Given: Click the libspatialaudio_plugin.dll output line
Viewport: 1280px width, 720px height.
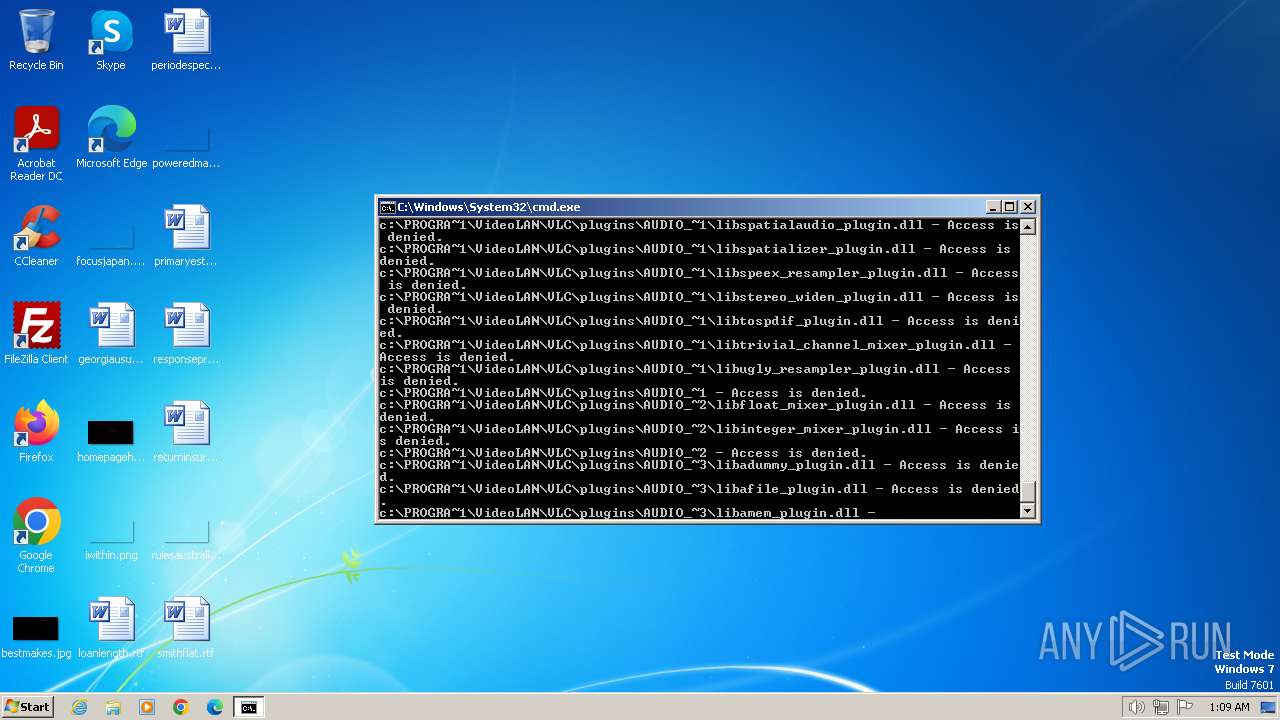Looking at the screenshot, I should coord(699,231).
